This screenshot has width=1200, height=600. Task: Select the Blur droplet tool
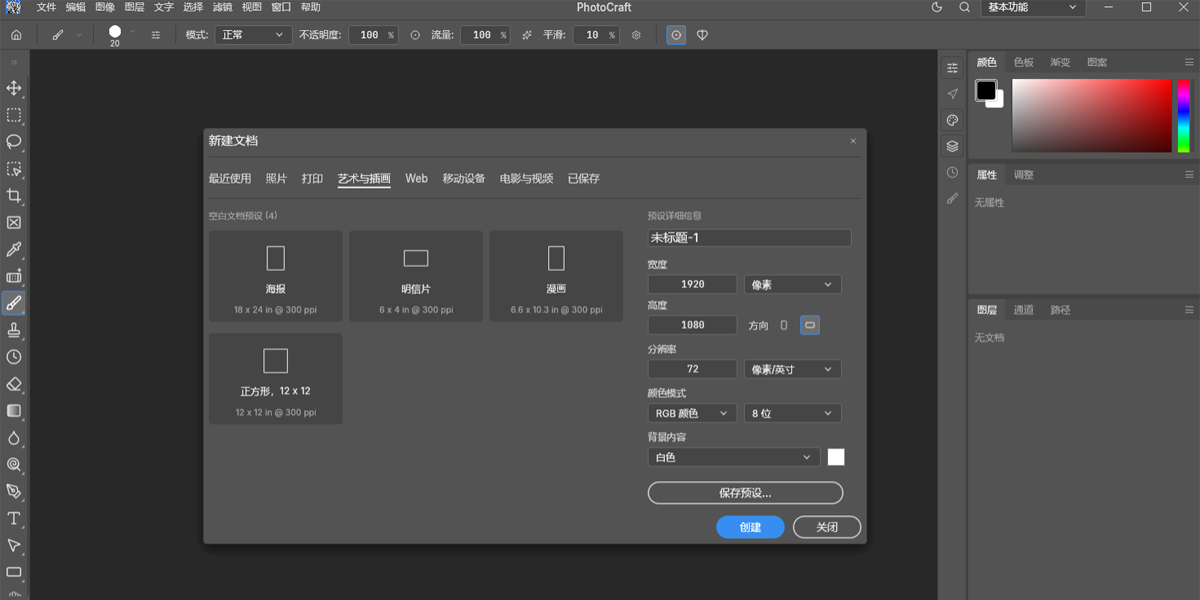(14, 437)
